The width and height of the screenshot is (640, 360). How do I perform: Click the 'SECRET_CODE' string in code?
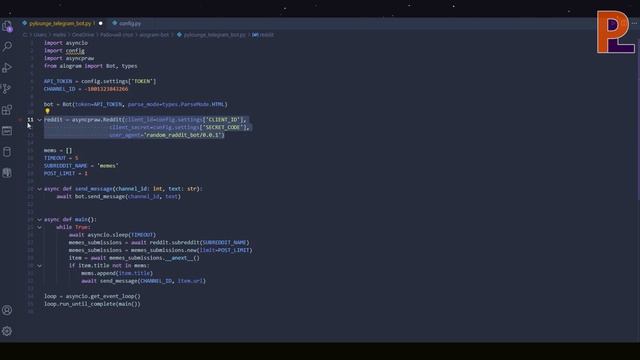(x=223, y=127)
